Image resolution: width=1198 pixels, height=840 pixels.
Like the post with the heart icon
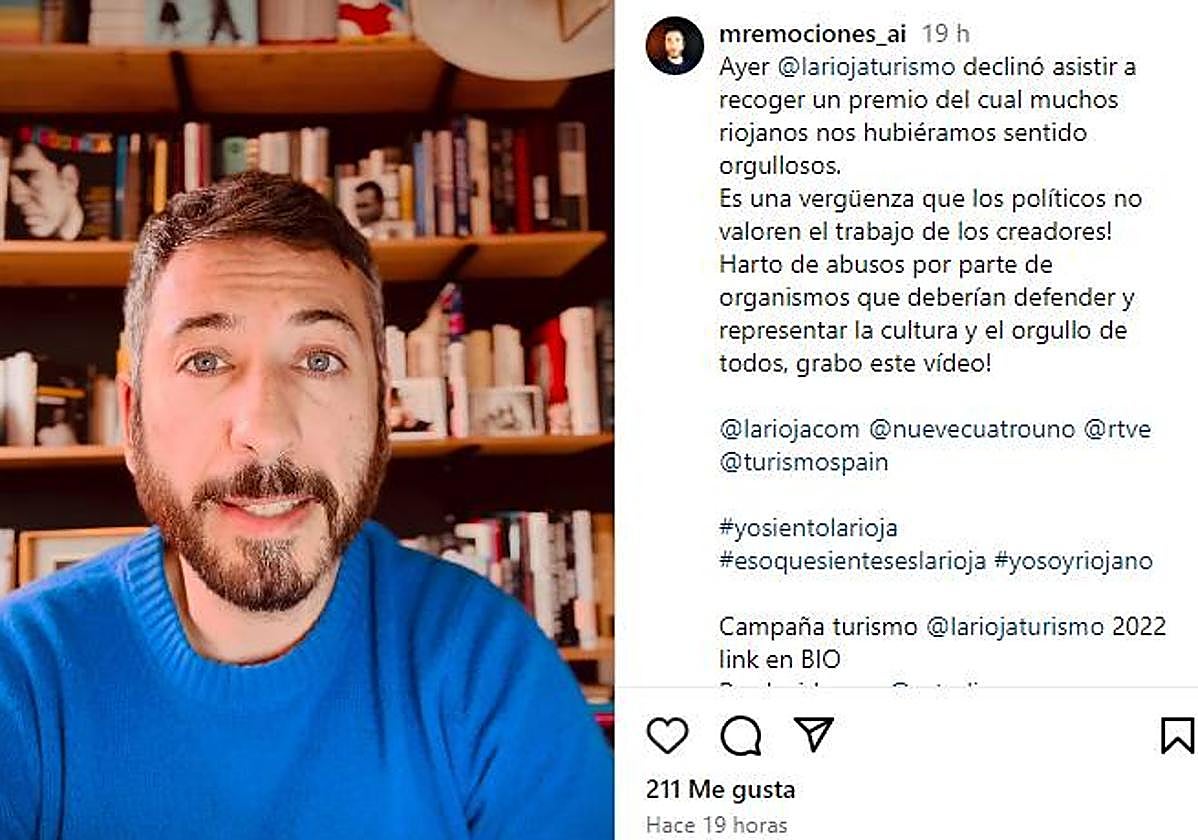click(667, 735)
